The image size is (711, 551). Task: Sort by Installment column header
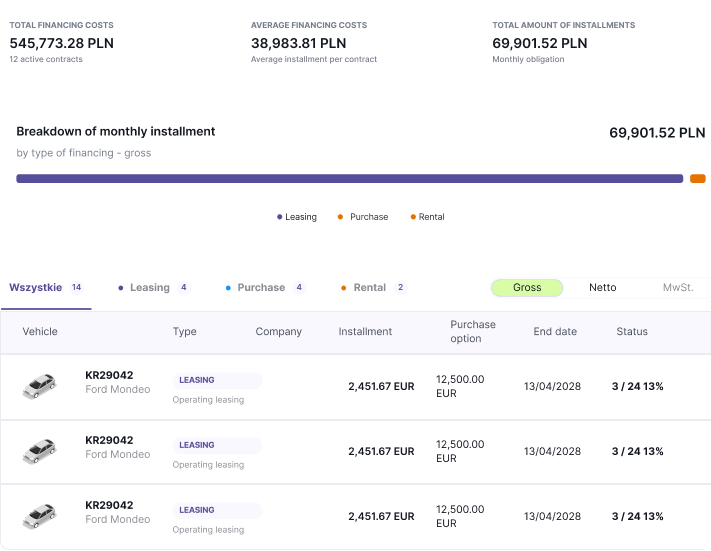tap(365, 332)
